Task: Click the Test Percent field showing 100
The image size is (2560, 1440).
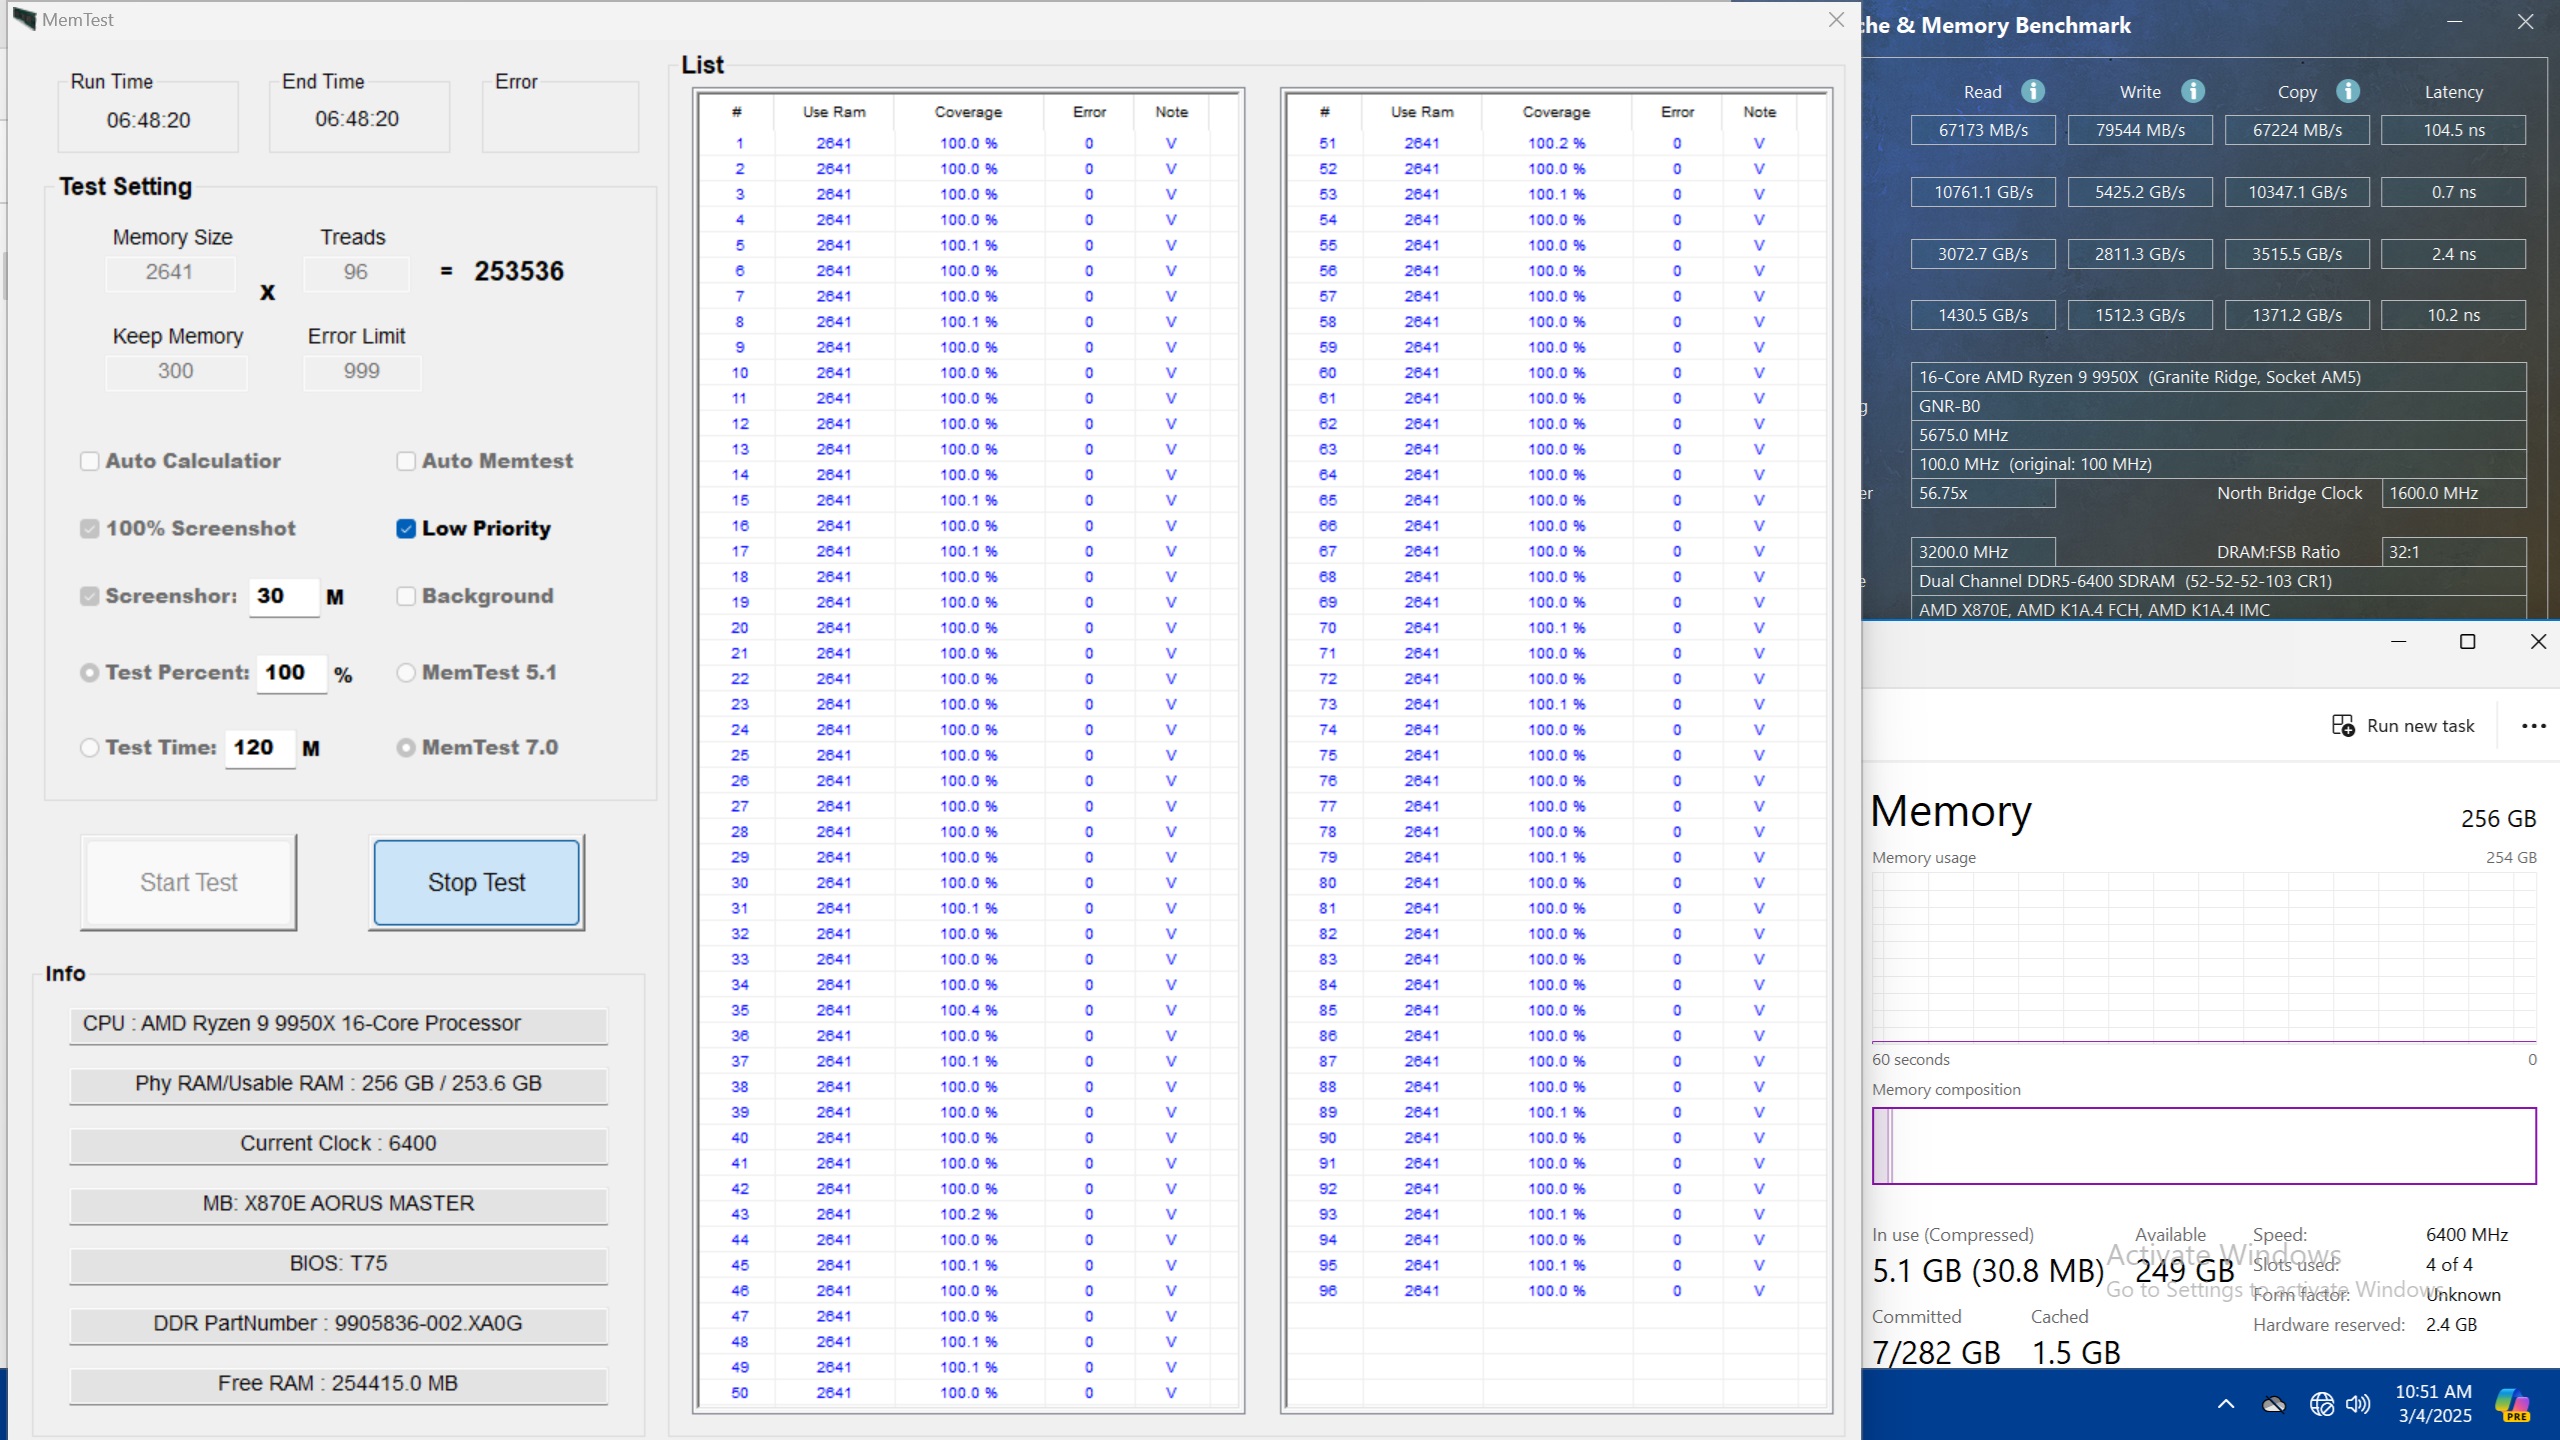Action: (x=292, y=673)
